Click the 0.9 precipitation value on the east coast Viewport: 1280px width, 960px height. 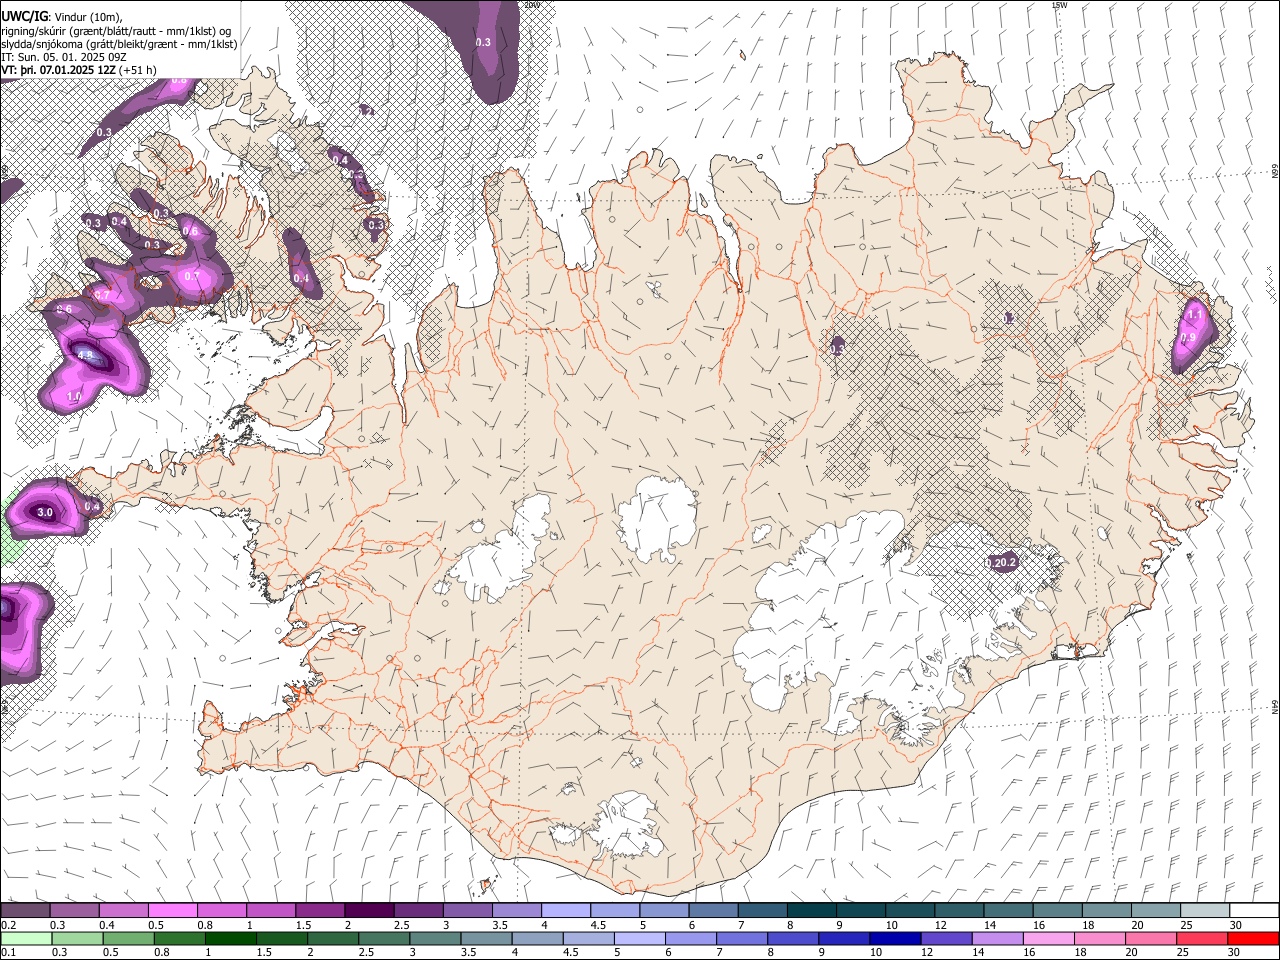pyautogui.click(x=1188, y=338)
